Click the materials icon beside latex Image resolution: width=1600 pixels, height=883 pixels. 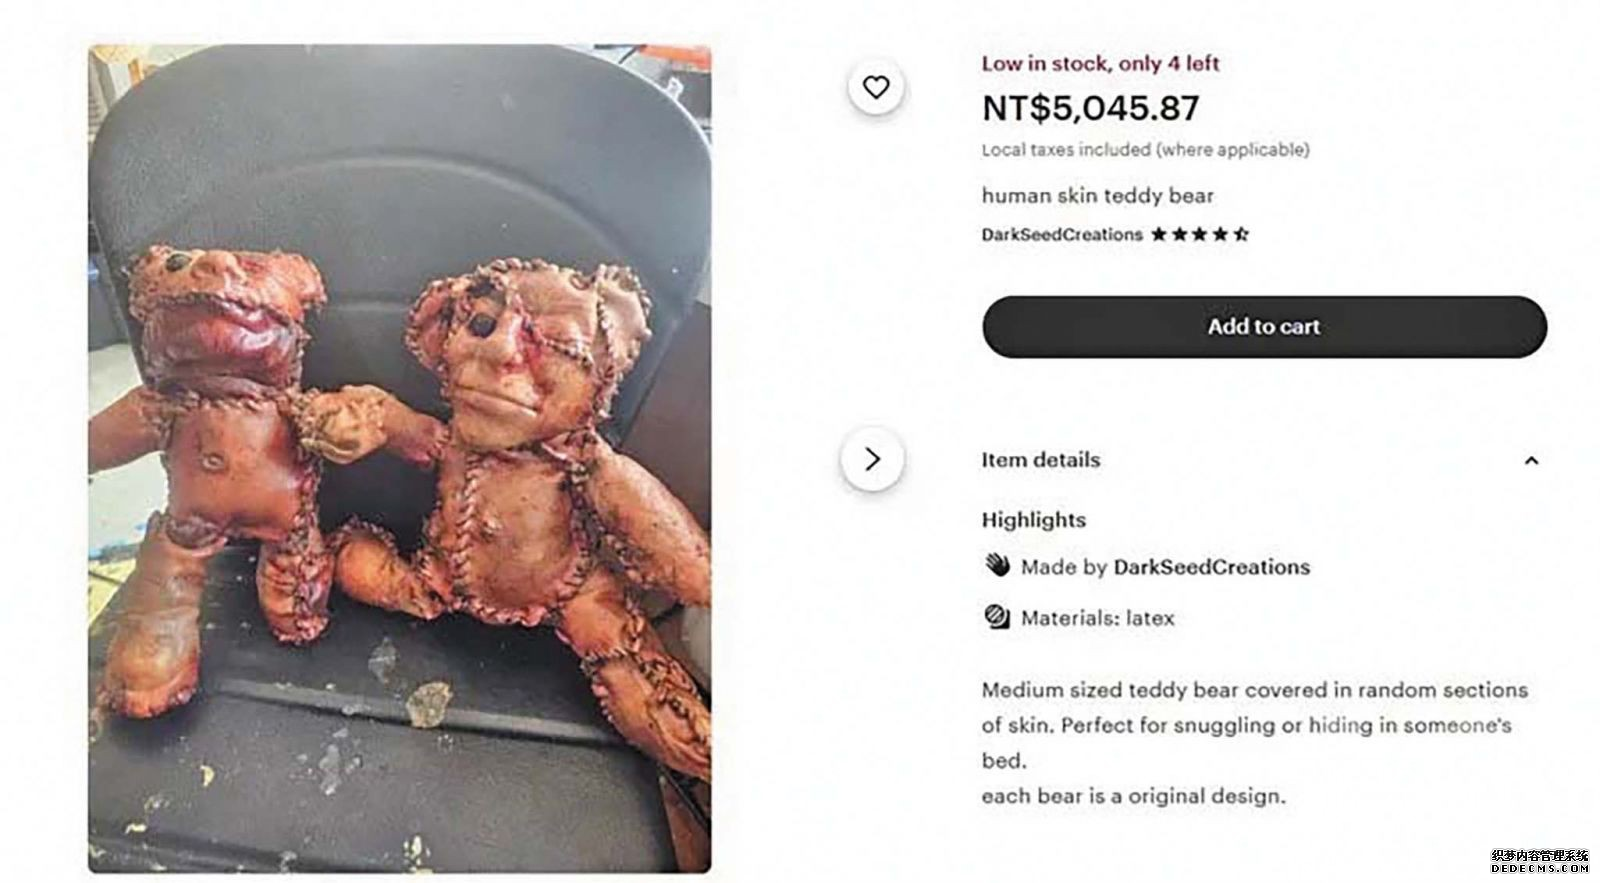[x=997, y=617]
